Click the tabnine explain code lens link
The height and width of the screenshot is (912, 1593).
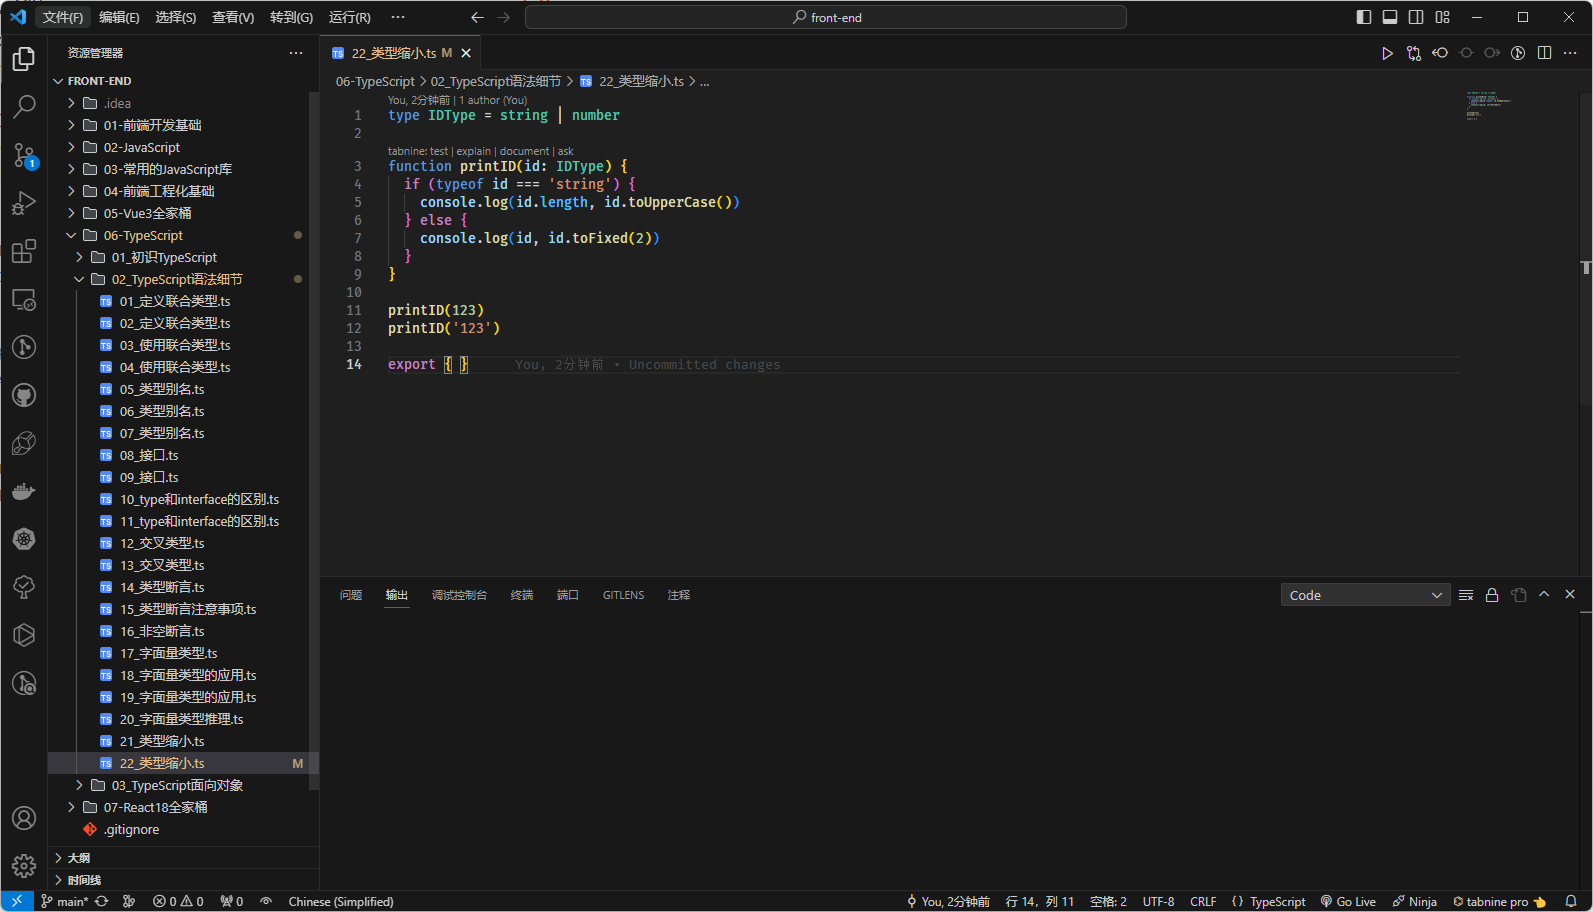tap(473, 151)
